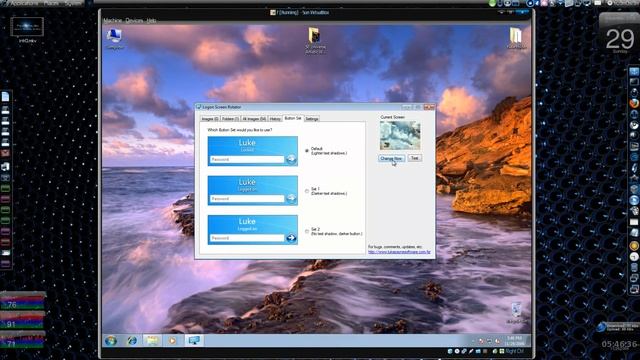Image resolution: width=640 pixels, height=360 pixels.
Task: Click the Set 2 preview image
Action: coord(253,230)
